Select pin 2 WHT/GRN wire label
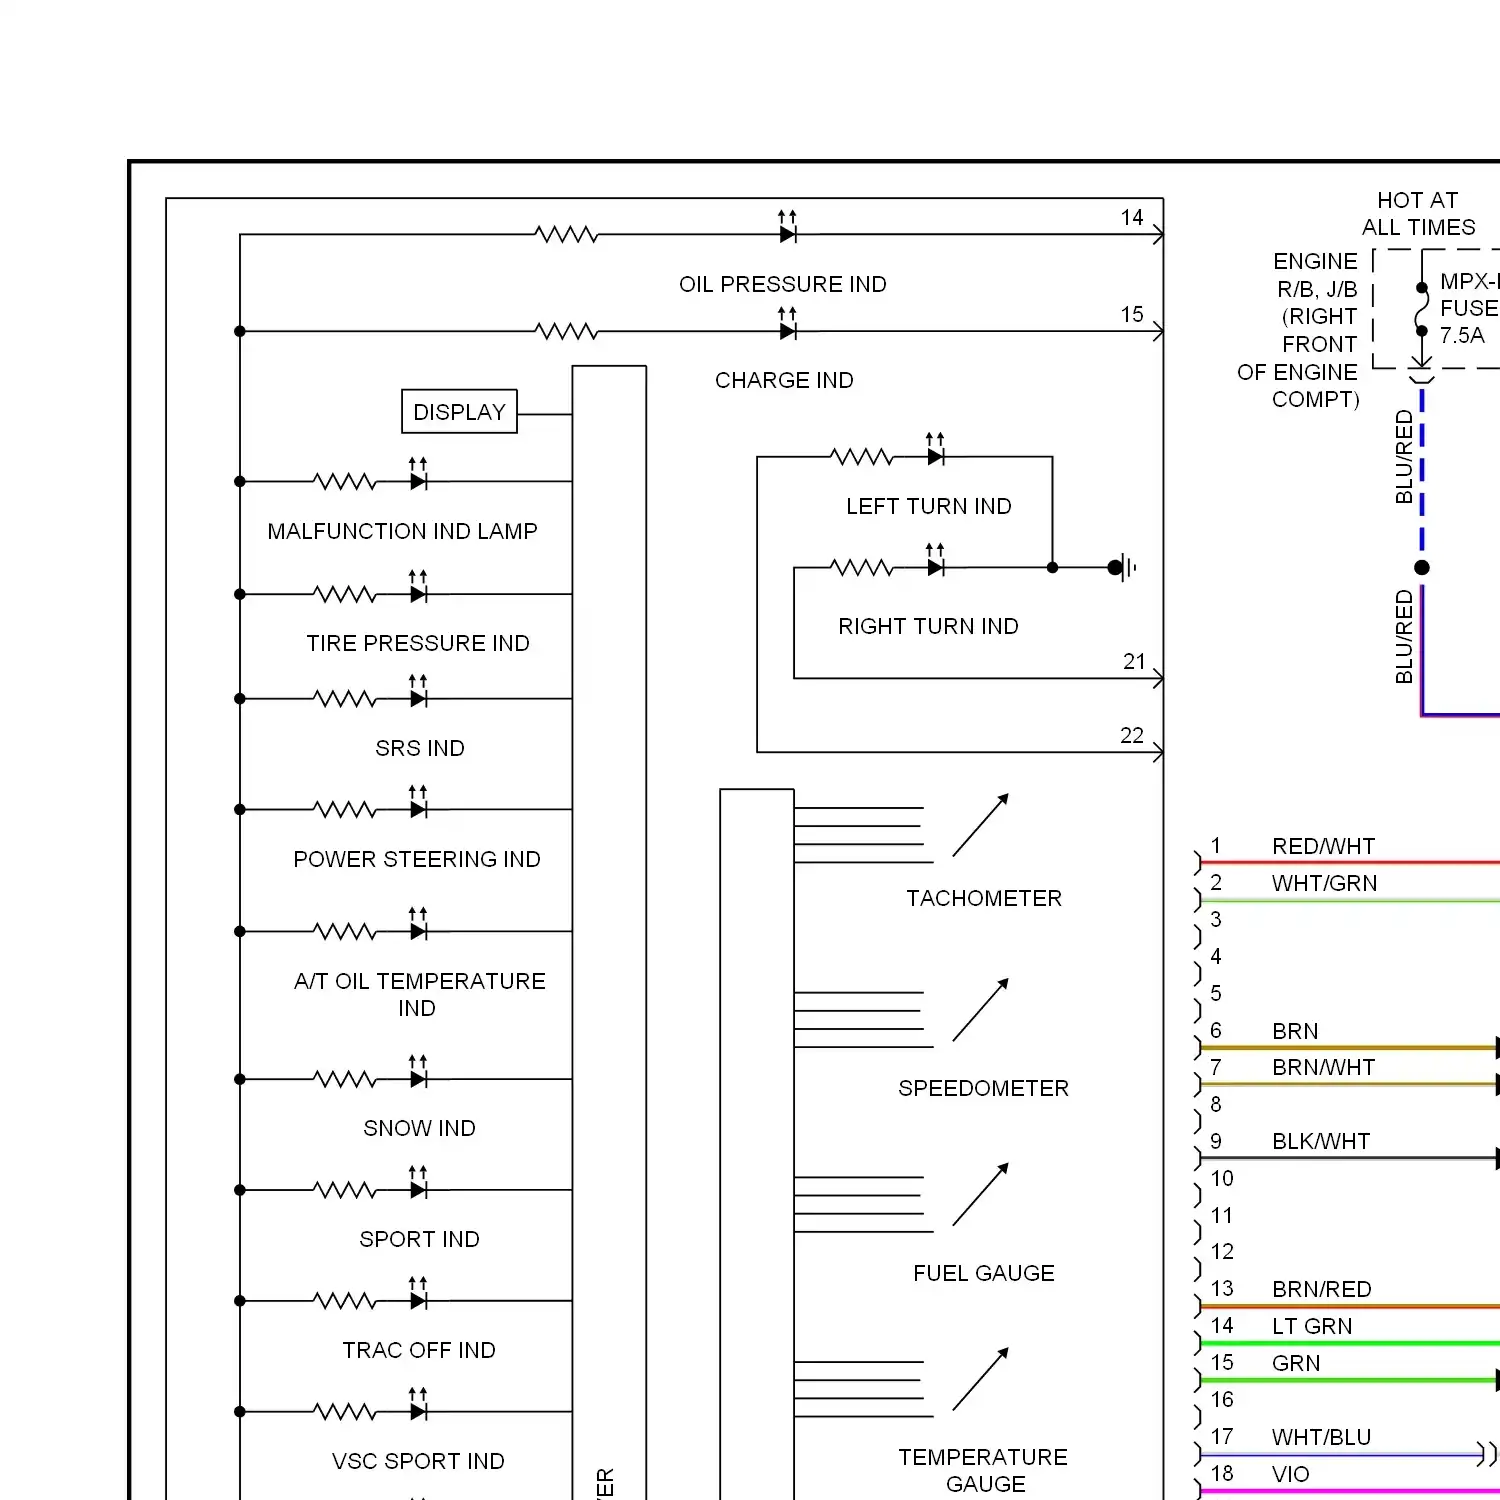 tap(1324, 883)
